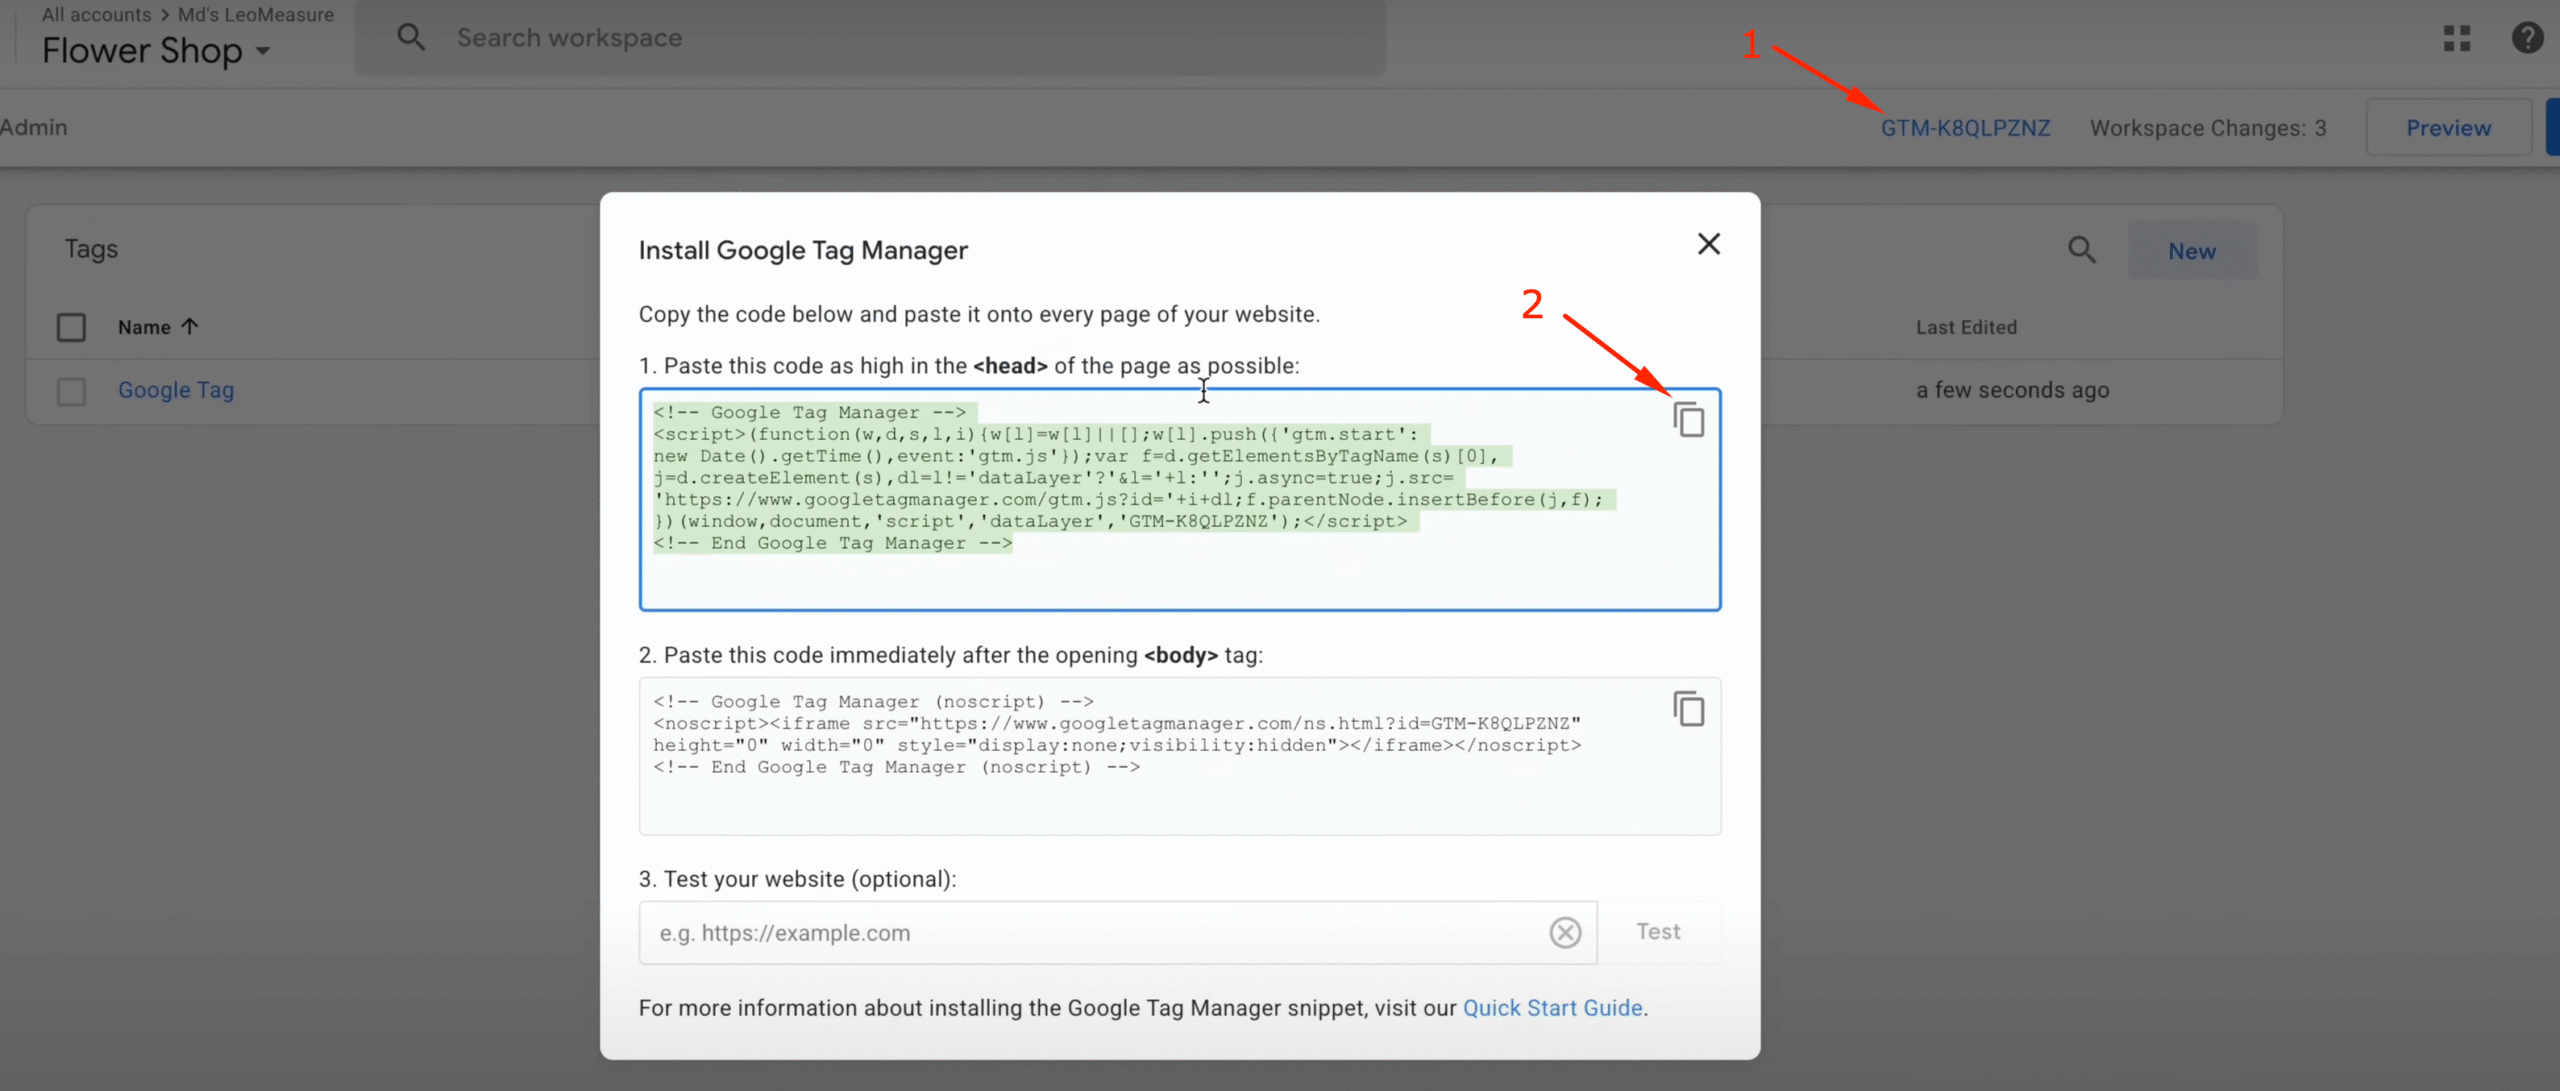Sort tags by Name column arrow
This screenshot has height=1091, width=2560.
190,327
